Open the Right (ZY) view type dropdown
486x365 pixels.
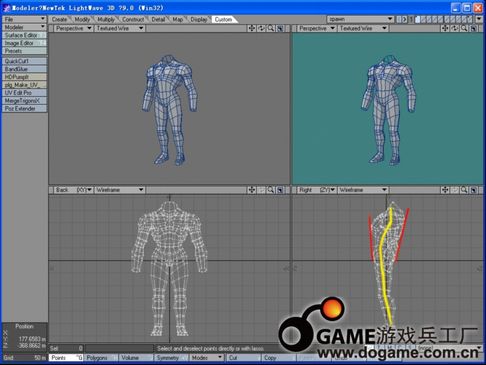[317, 190]
